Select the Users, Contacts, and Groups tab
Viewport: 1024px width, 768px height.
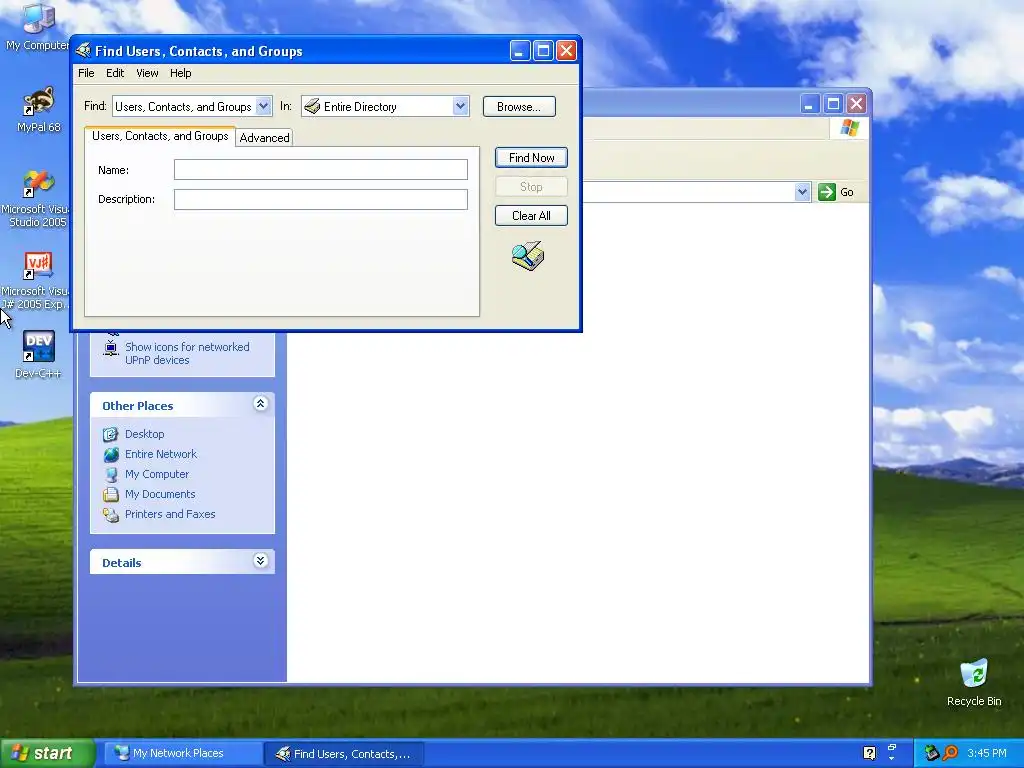tap(160, 136)
